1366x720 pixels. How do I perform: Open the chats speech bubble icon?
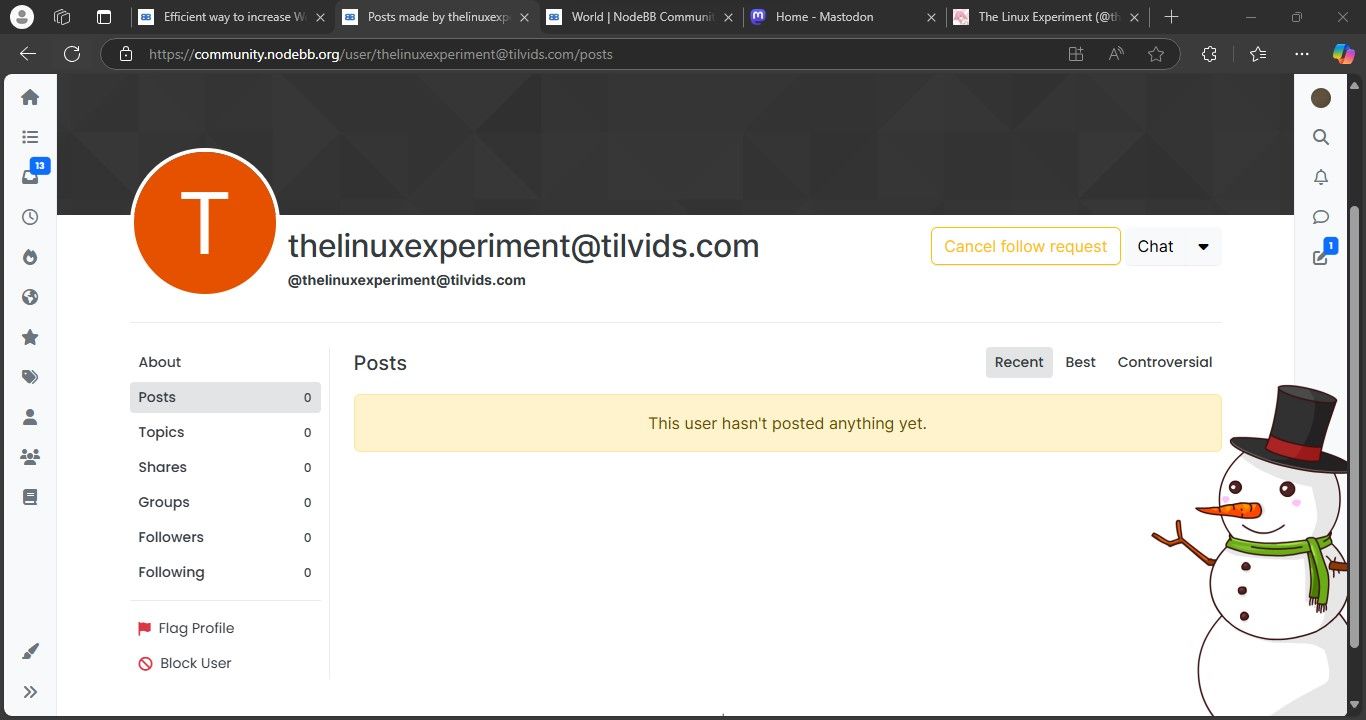tap(1321, 217)
